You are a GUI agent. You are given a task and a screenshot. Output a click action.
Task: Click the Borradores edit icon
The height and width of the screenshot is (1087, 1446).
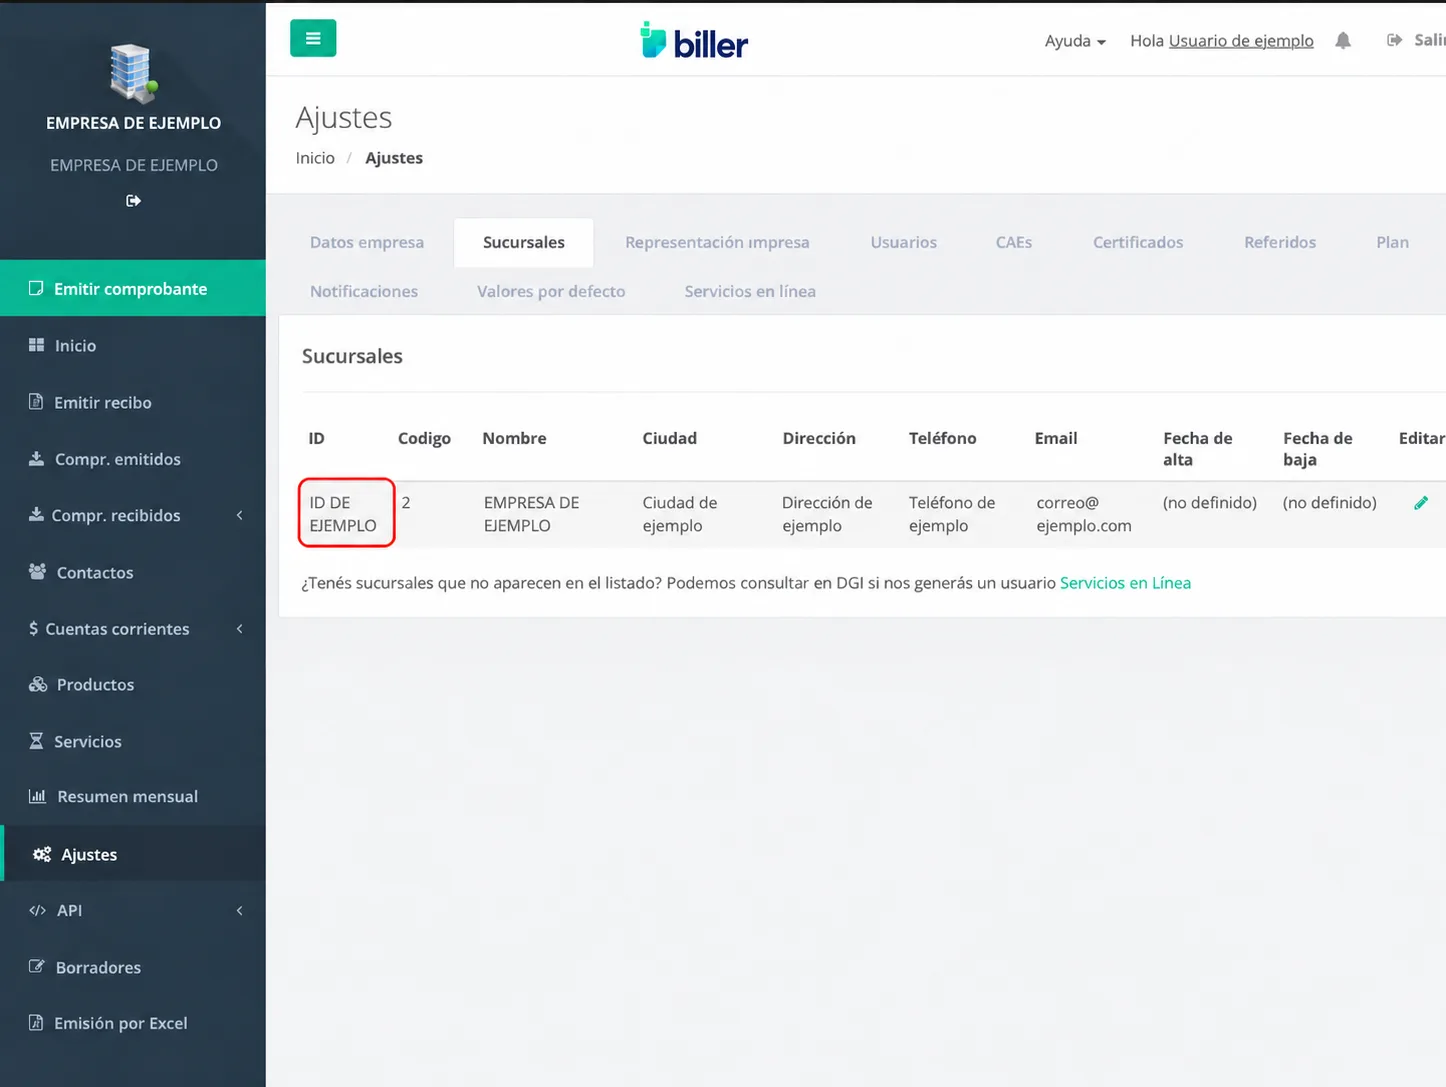37,967
